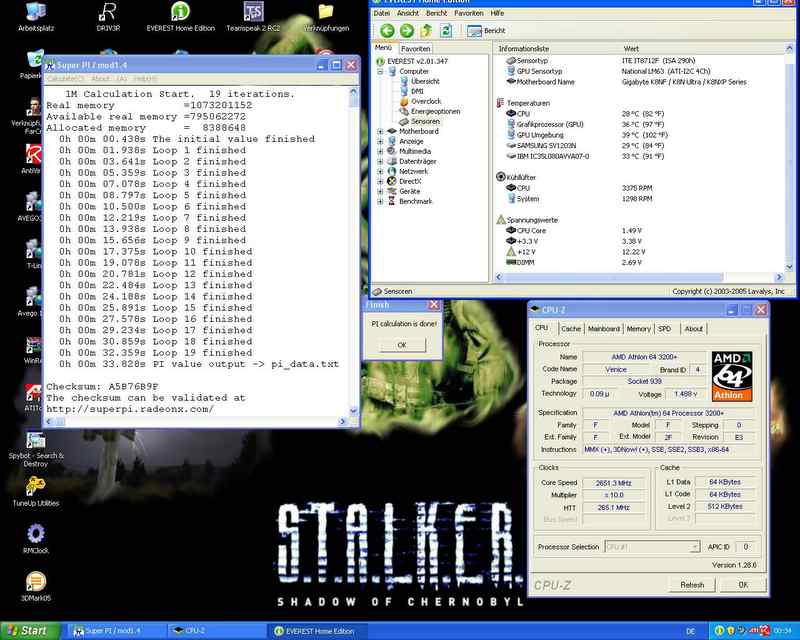Expand the Netzwerk tree node
Viewport: 800px width, 640px height.
pos(380,171)
